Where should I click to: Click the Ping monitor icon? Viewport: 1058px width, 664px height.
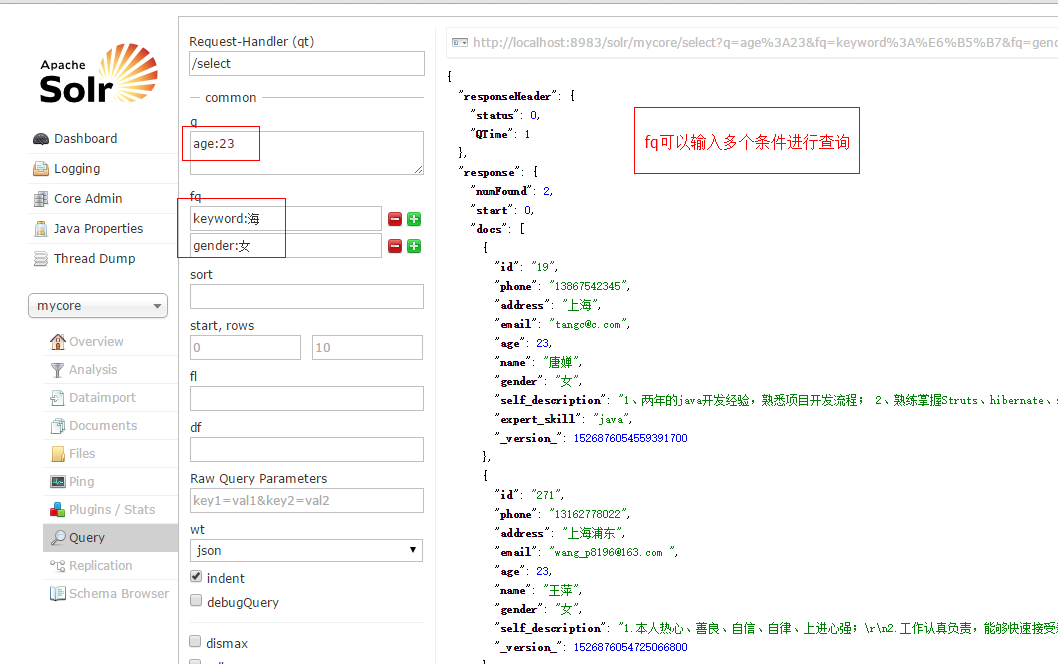(x=58, y=482)
